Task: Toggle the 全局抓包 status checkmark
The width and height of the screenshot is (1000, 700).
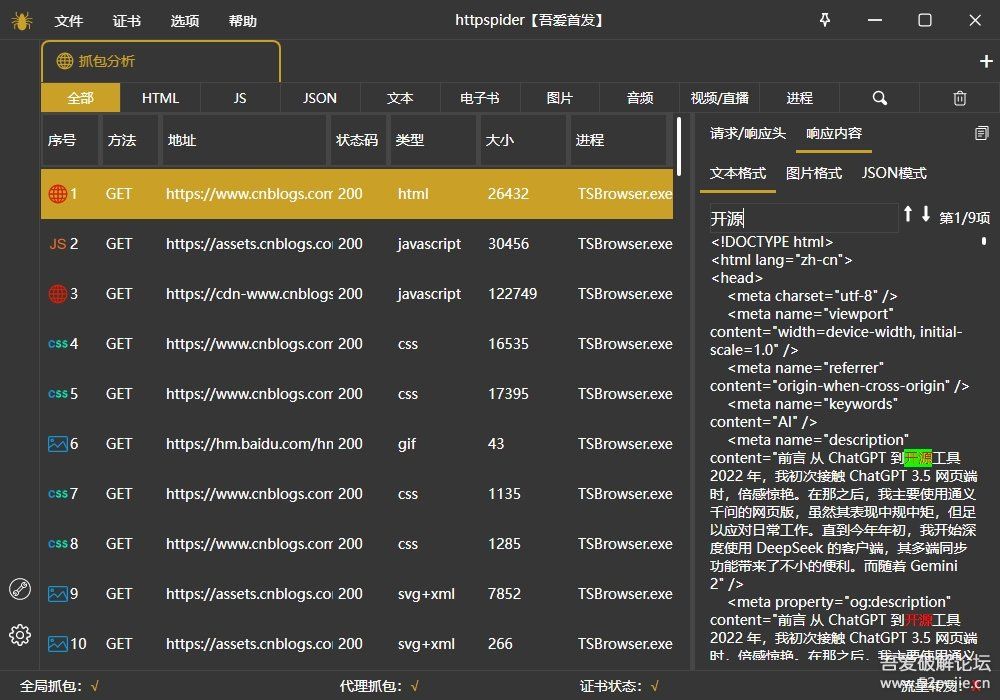Action: pyautogui.click(x=94, y=686)
